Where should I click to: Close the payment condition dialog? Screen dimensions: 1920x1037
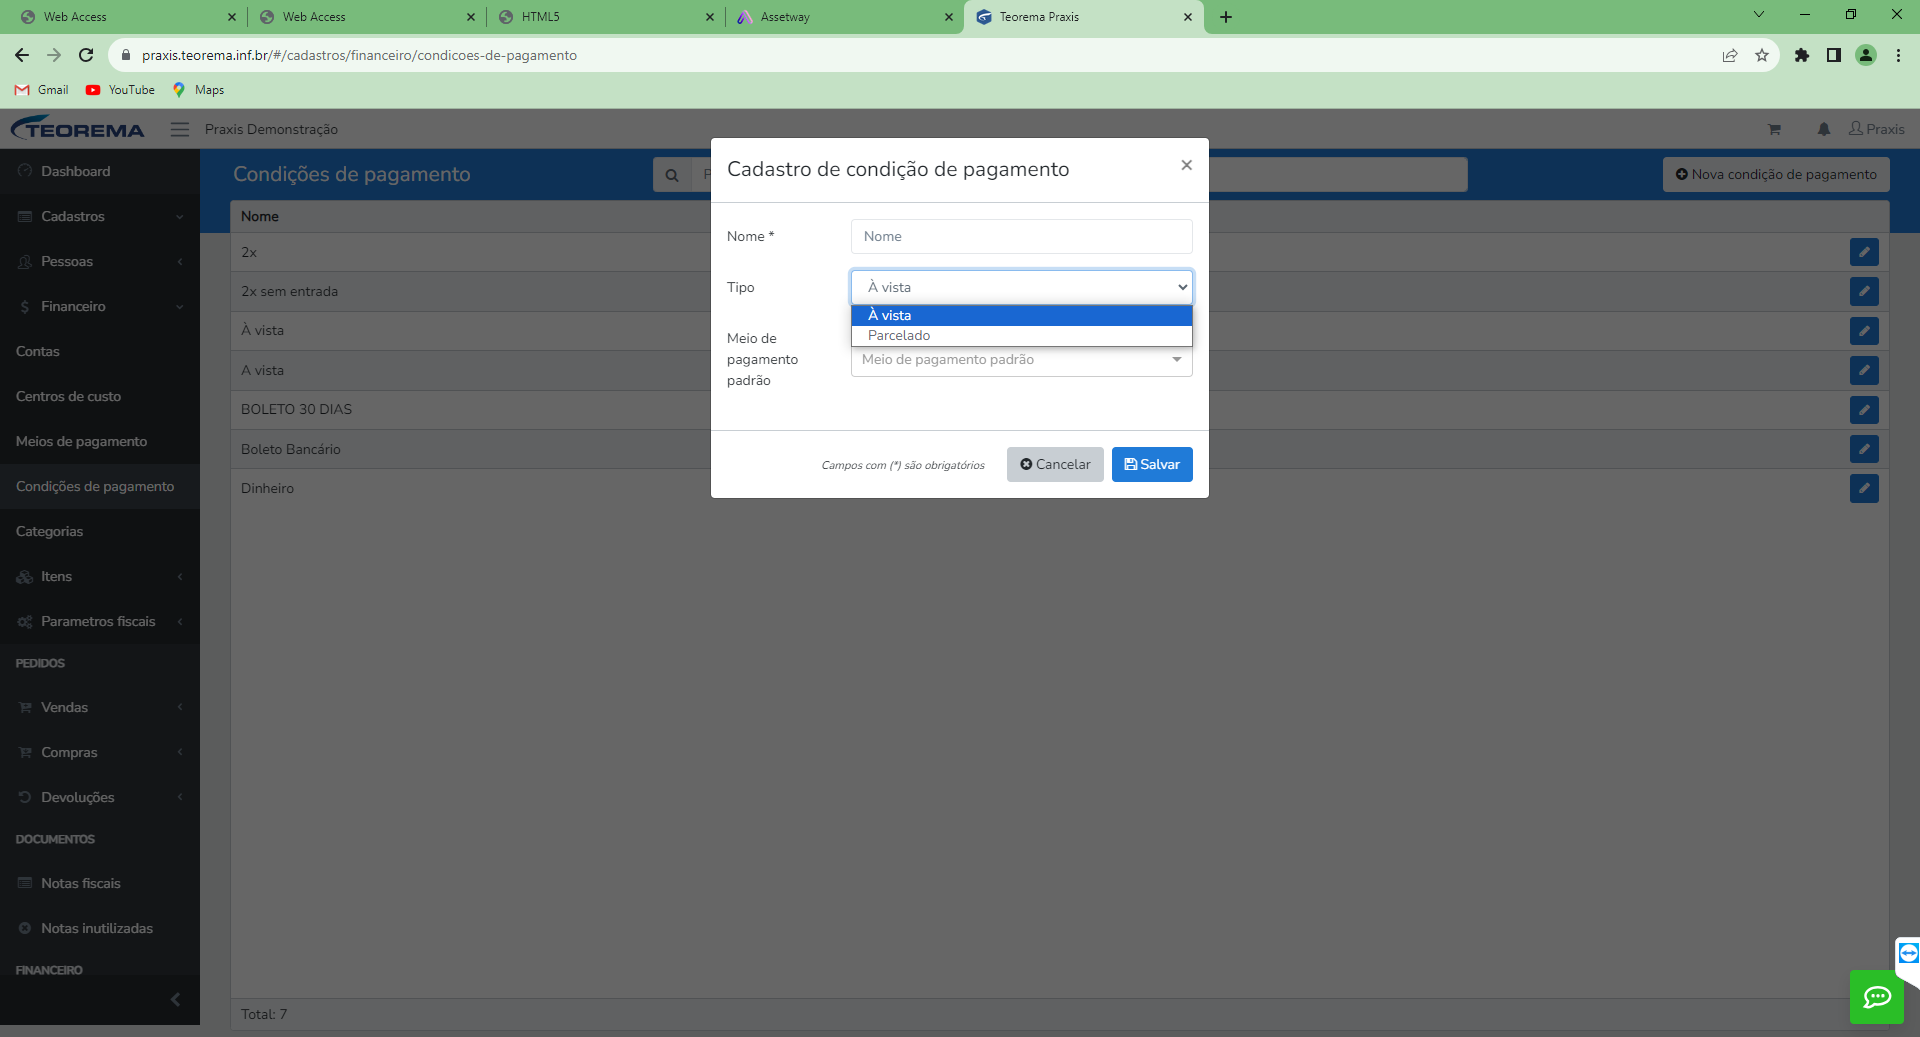coord(1186,165)
